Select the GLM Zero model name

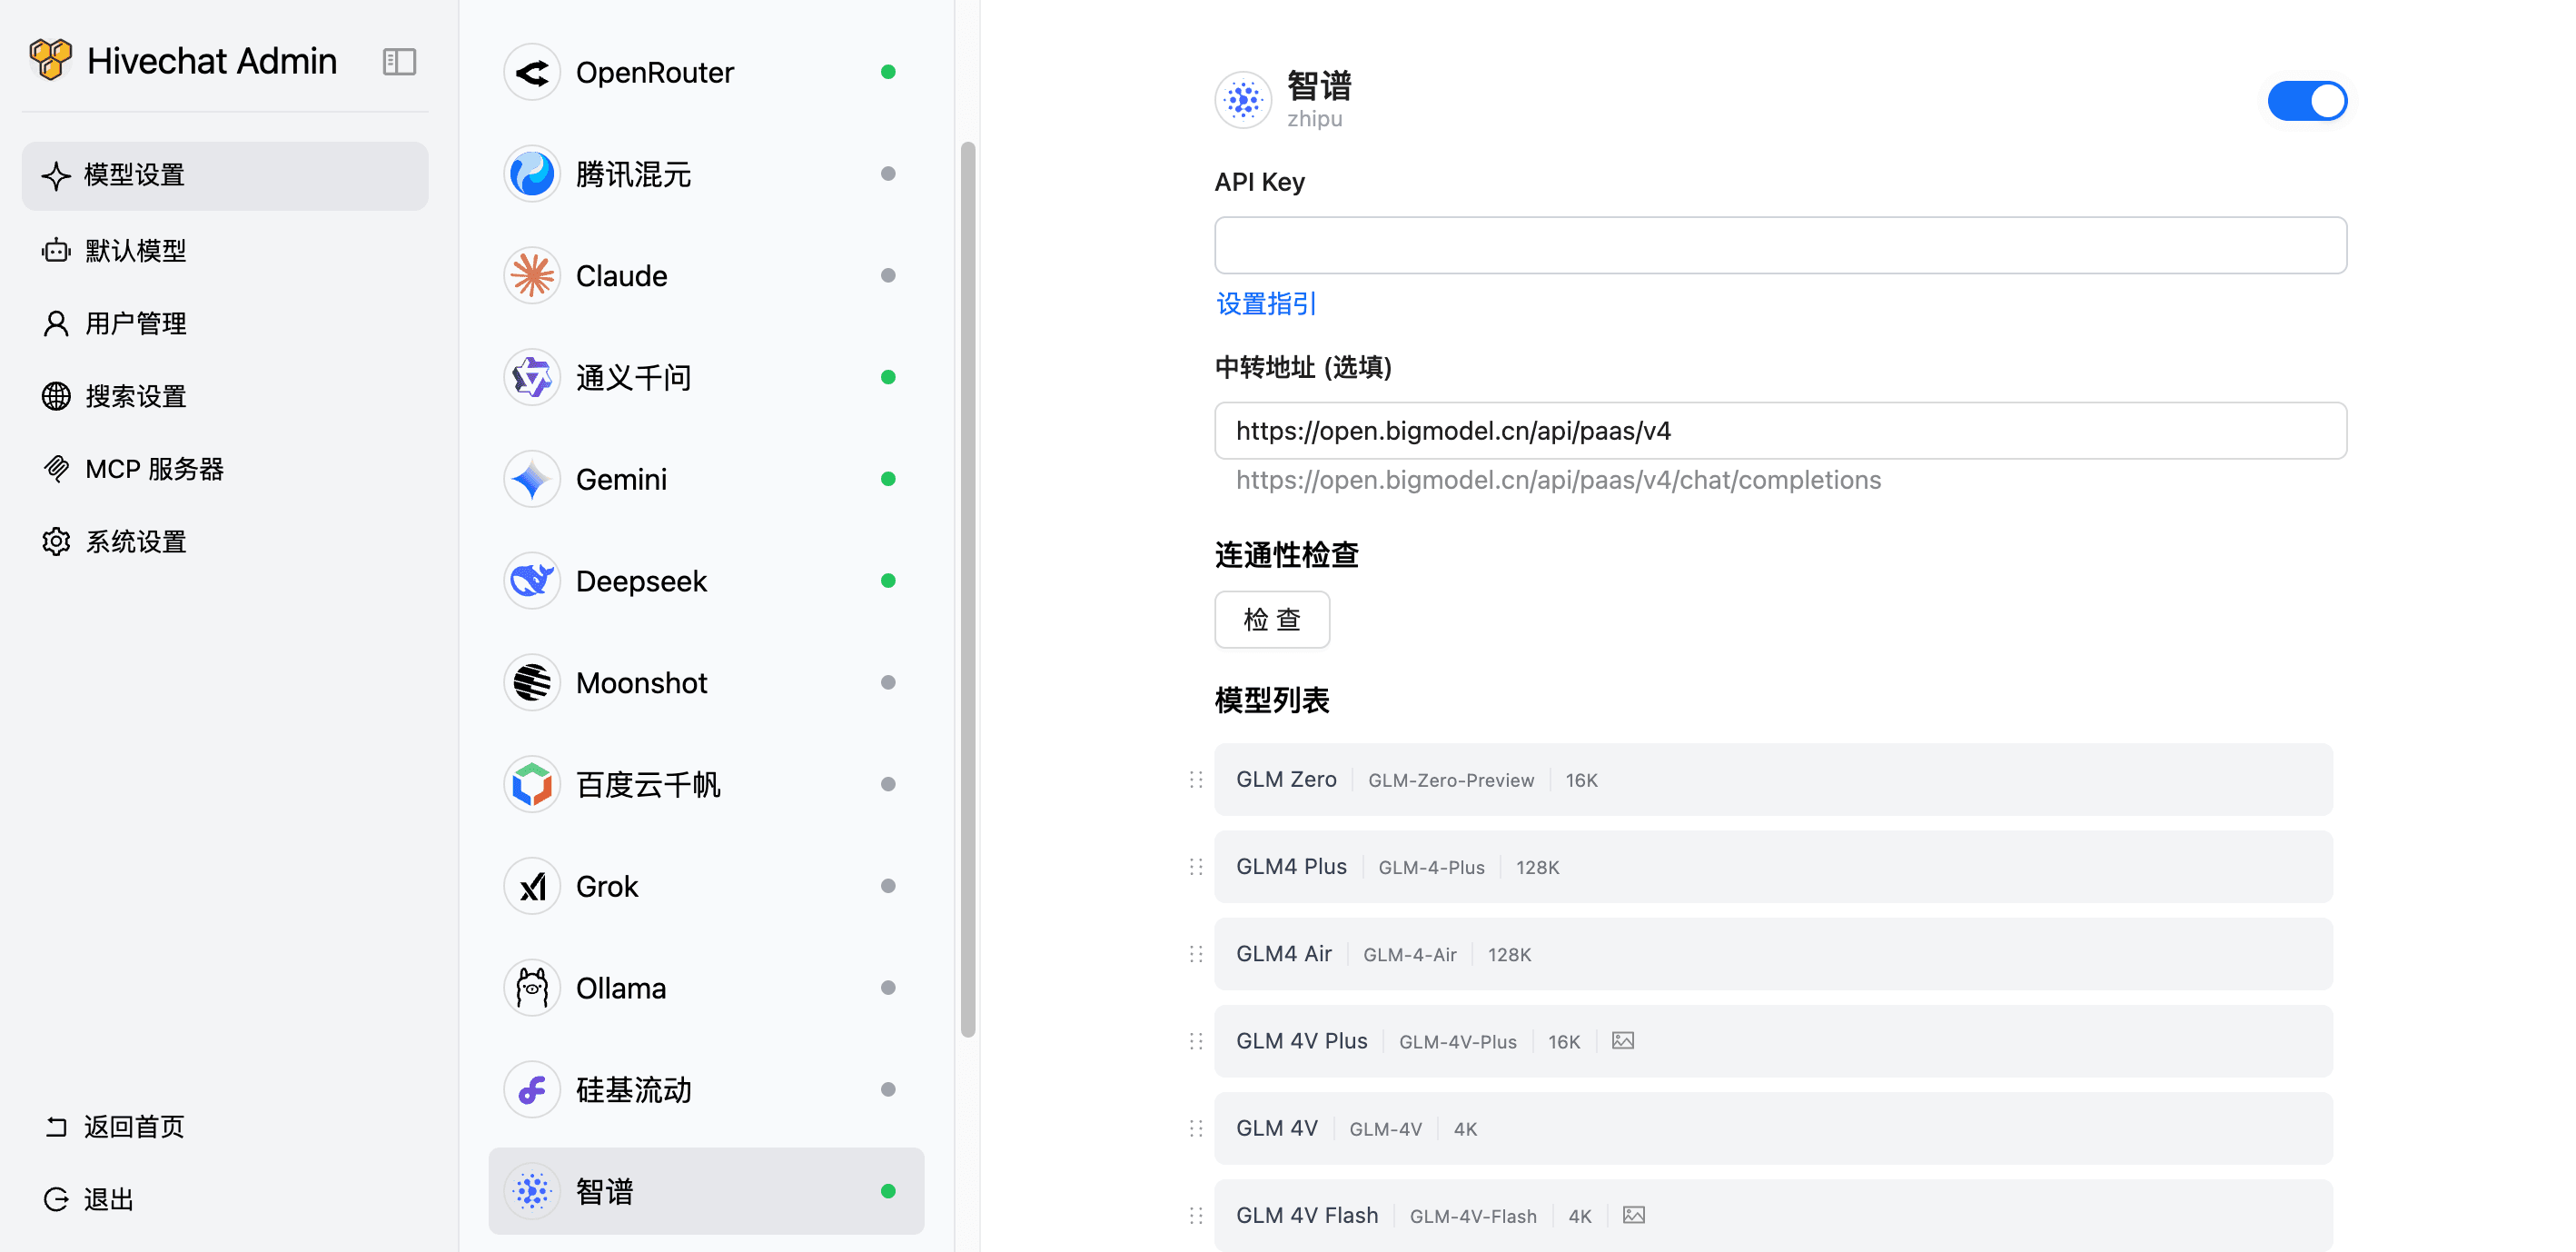click(x=1286, y=779)
